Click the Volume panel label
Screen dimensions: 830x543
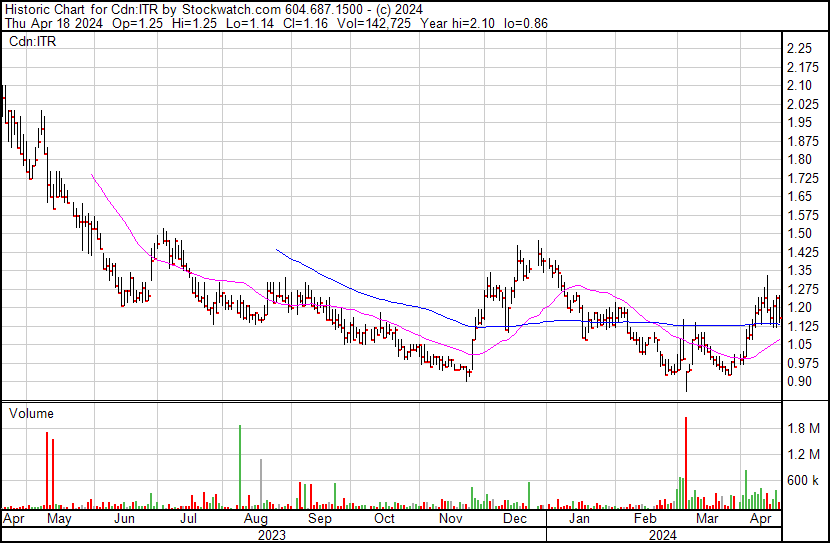click(32, 413)
